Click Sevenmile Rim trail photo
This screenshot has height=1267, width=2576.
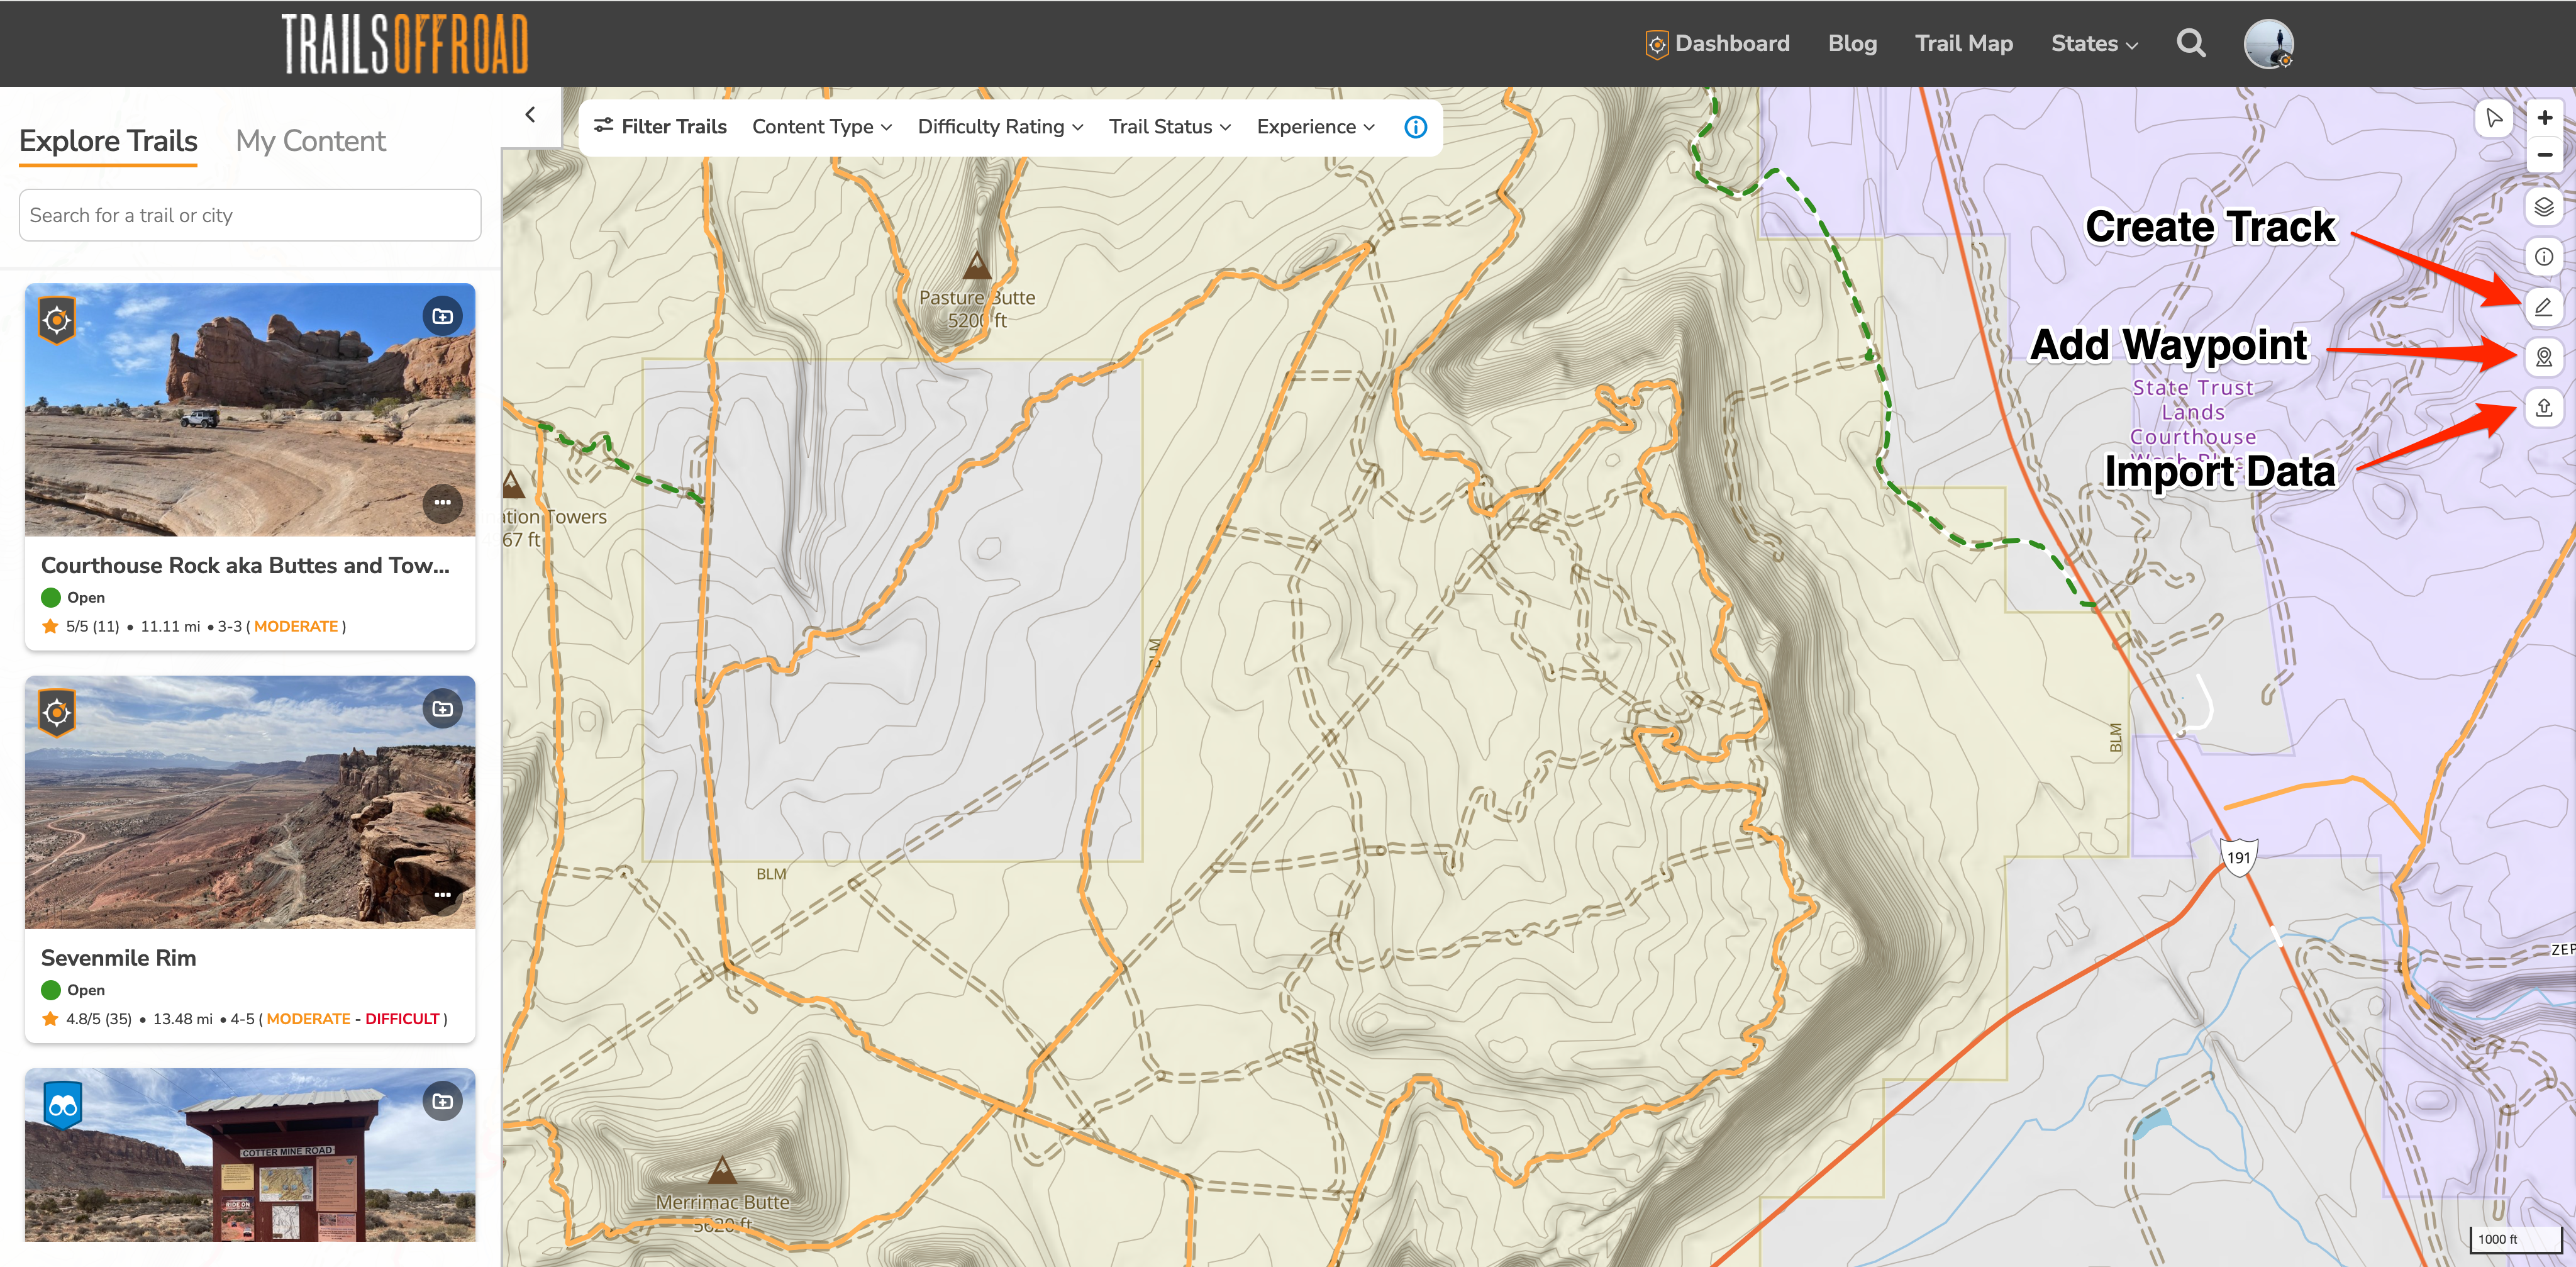pos(250,802)
